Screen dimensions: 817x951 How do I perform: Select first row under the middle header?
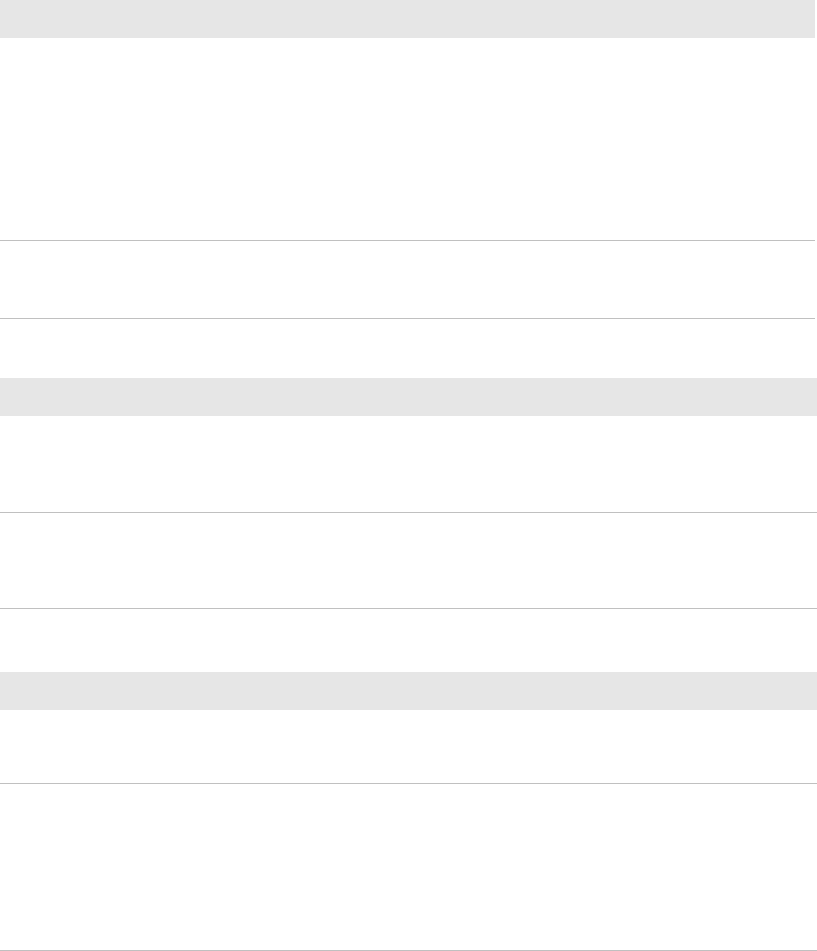click(x=408, y=464)
